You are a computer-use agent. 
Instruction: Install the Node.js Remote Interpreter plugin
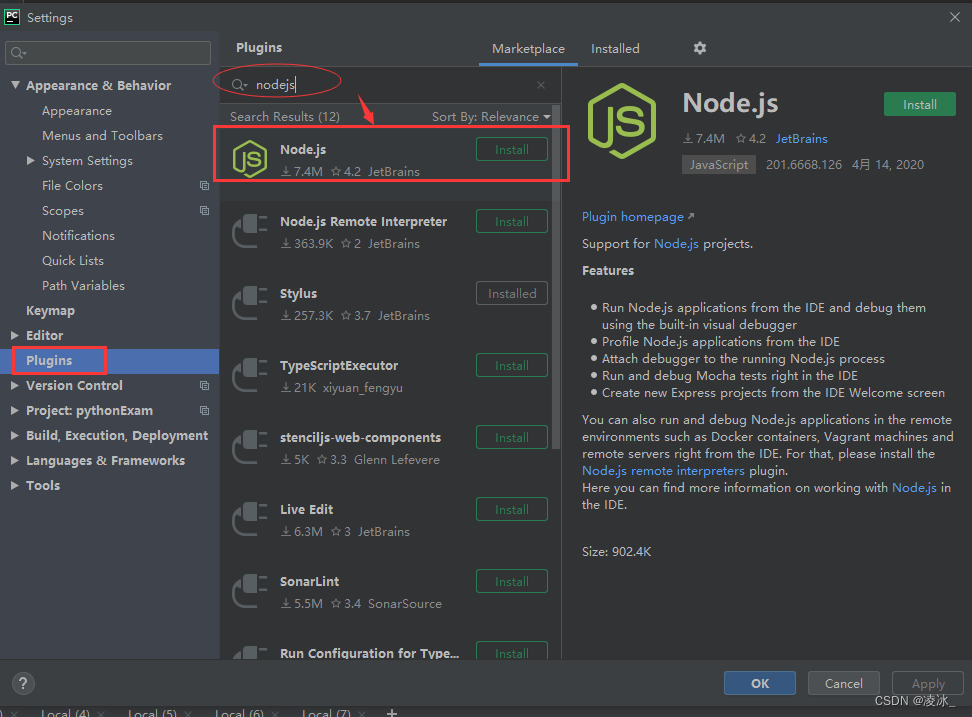[x=511, y=221]
